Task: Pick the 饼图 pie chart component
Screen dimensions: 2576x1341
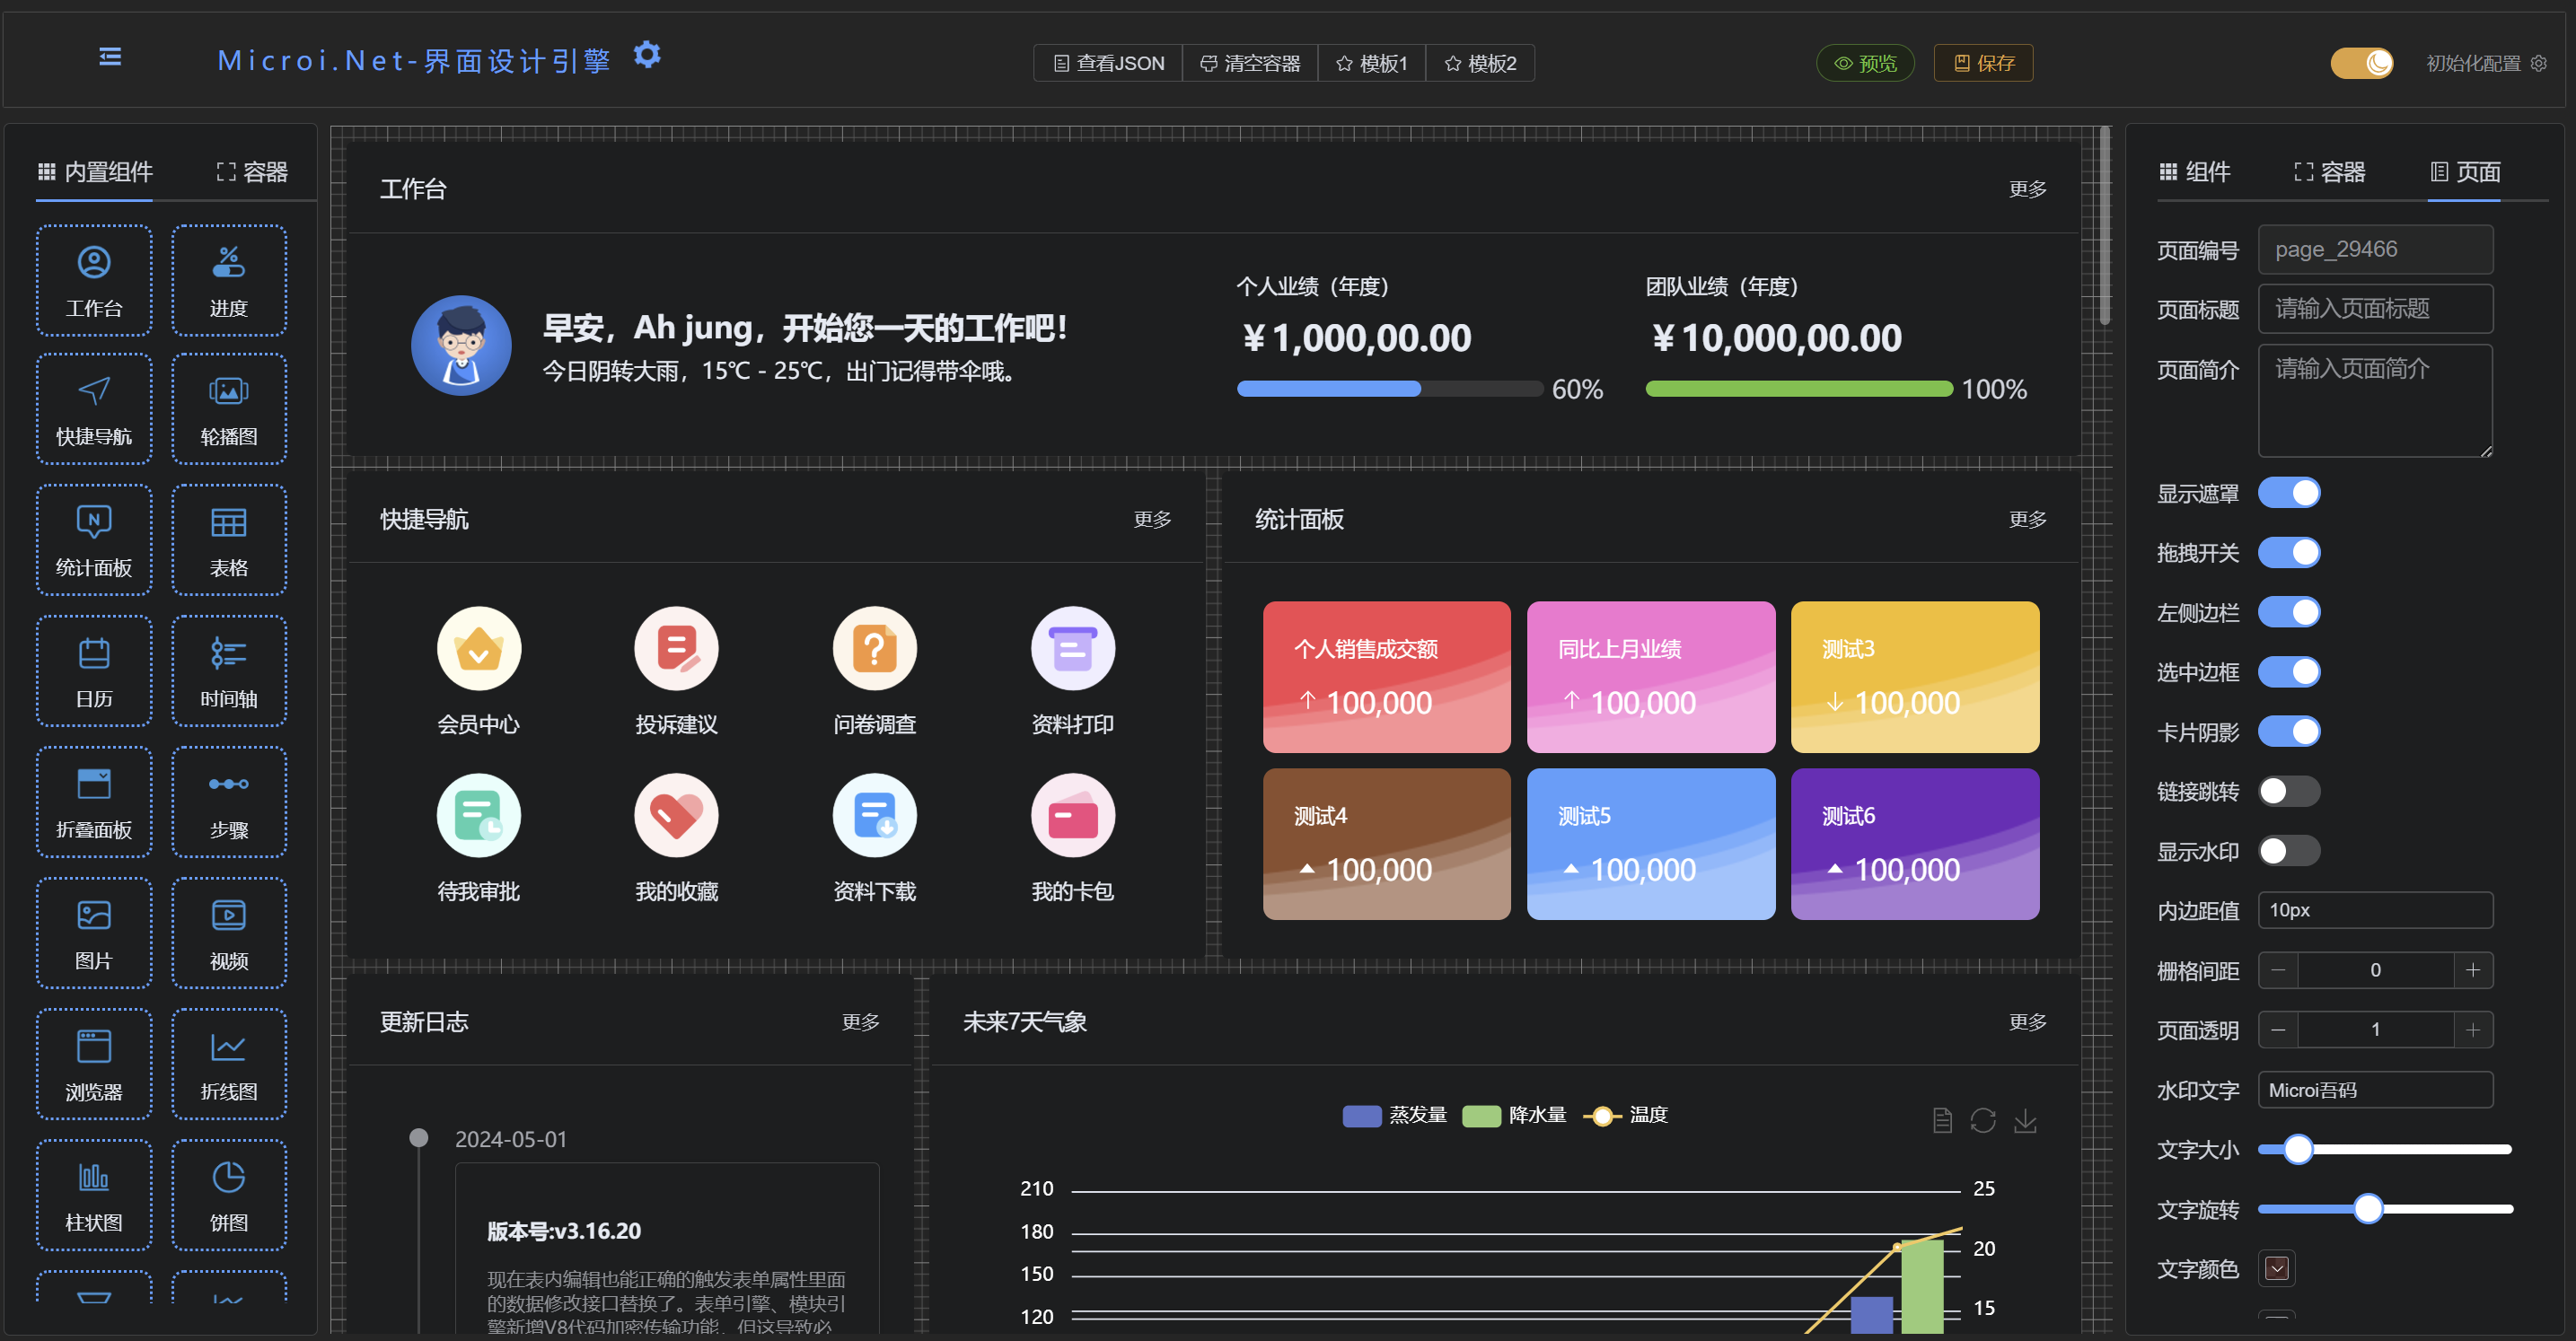Action: 229,1194
